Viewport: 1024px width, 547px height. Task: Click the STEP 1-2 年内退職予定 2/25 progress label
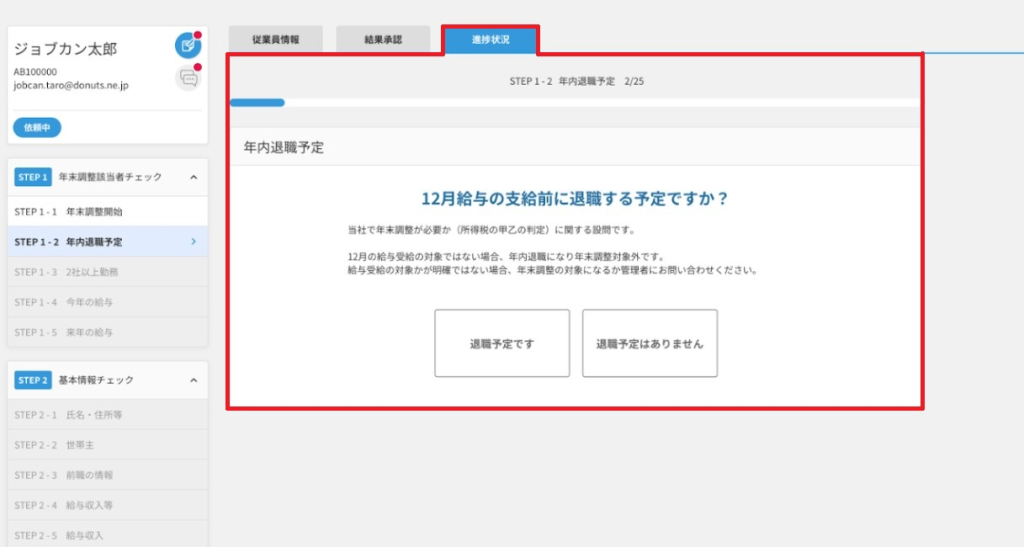point(576,82)
